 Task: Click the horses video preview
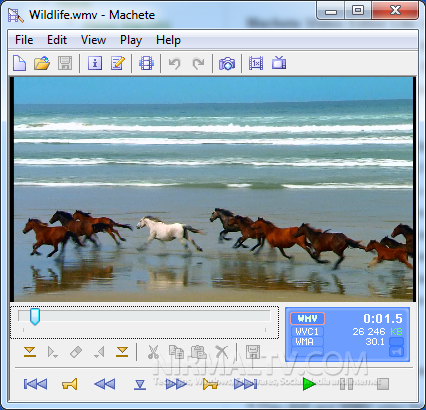pos(213,189)
